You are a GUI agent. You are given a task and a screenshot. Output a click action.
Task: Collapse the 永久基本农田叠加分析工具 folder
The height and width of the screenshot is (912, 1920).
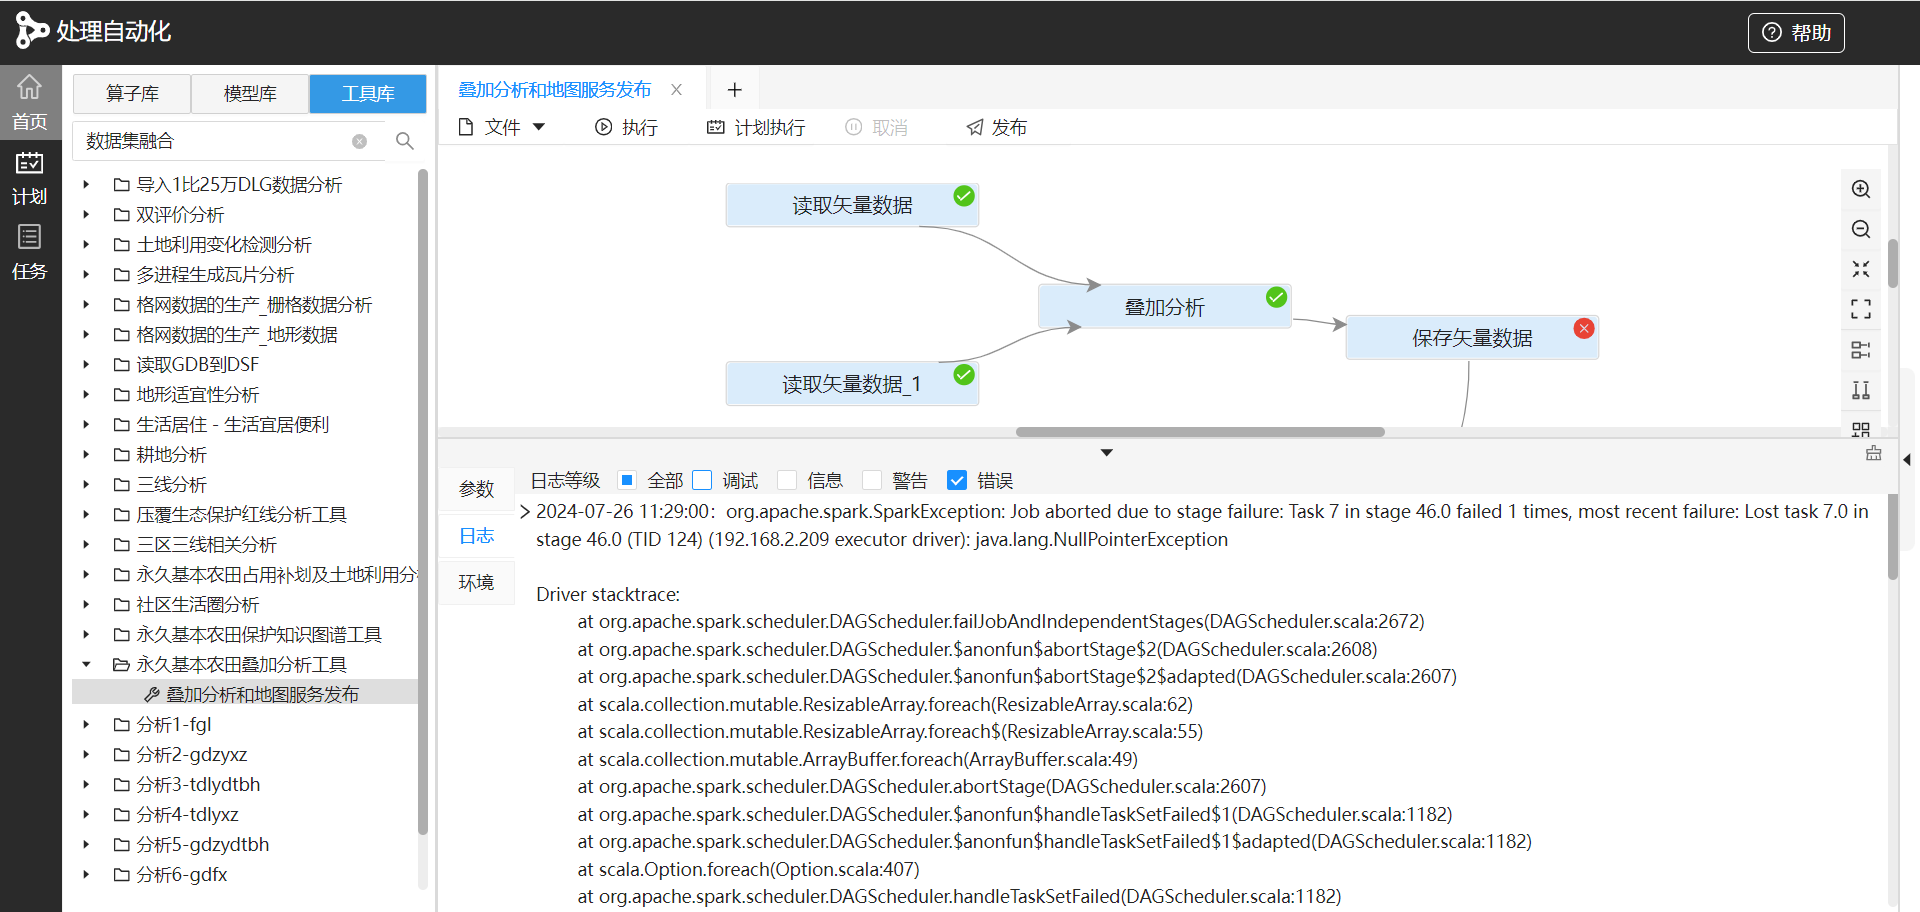point(86,664)
